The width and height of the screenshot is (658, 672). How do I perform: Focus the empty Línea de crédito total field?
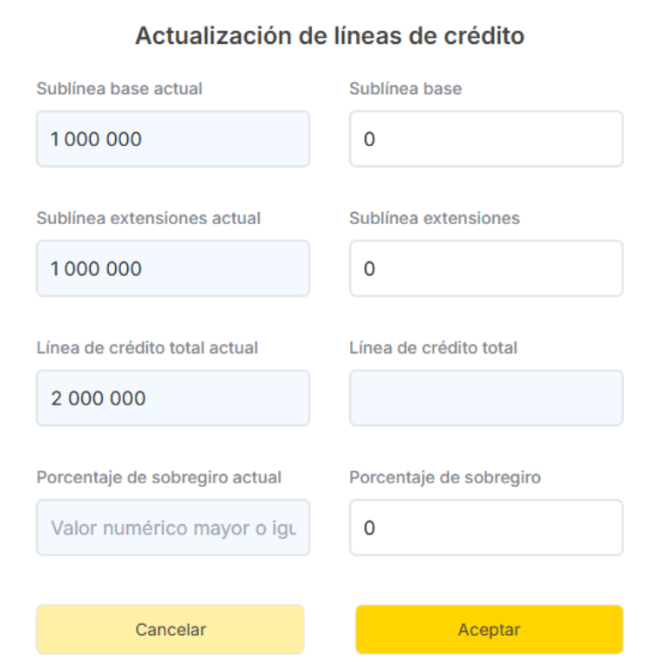point(486,398)
